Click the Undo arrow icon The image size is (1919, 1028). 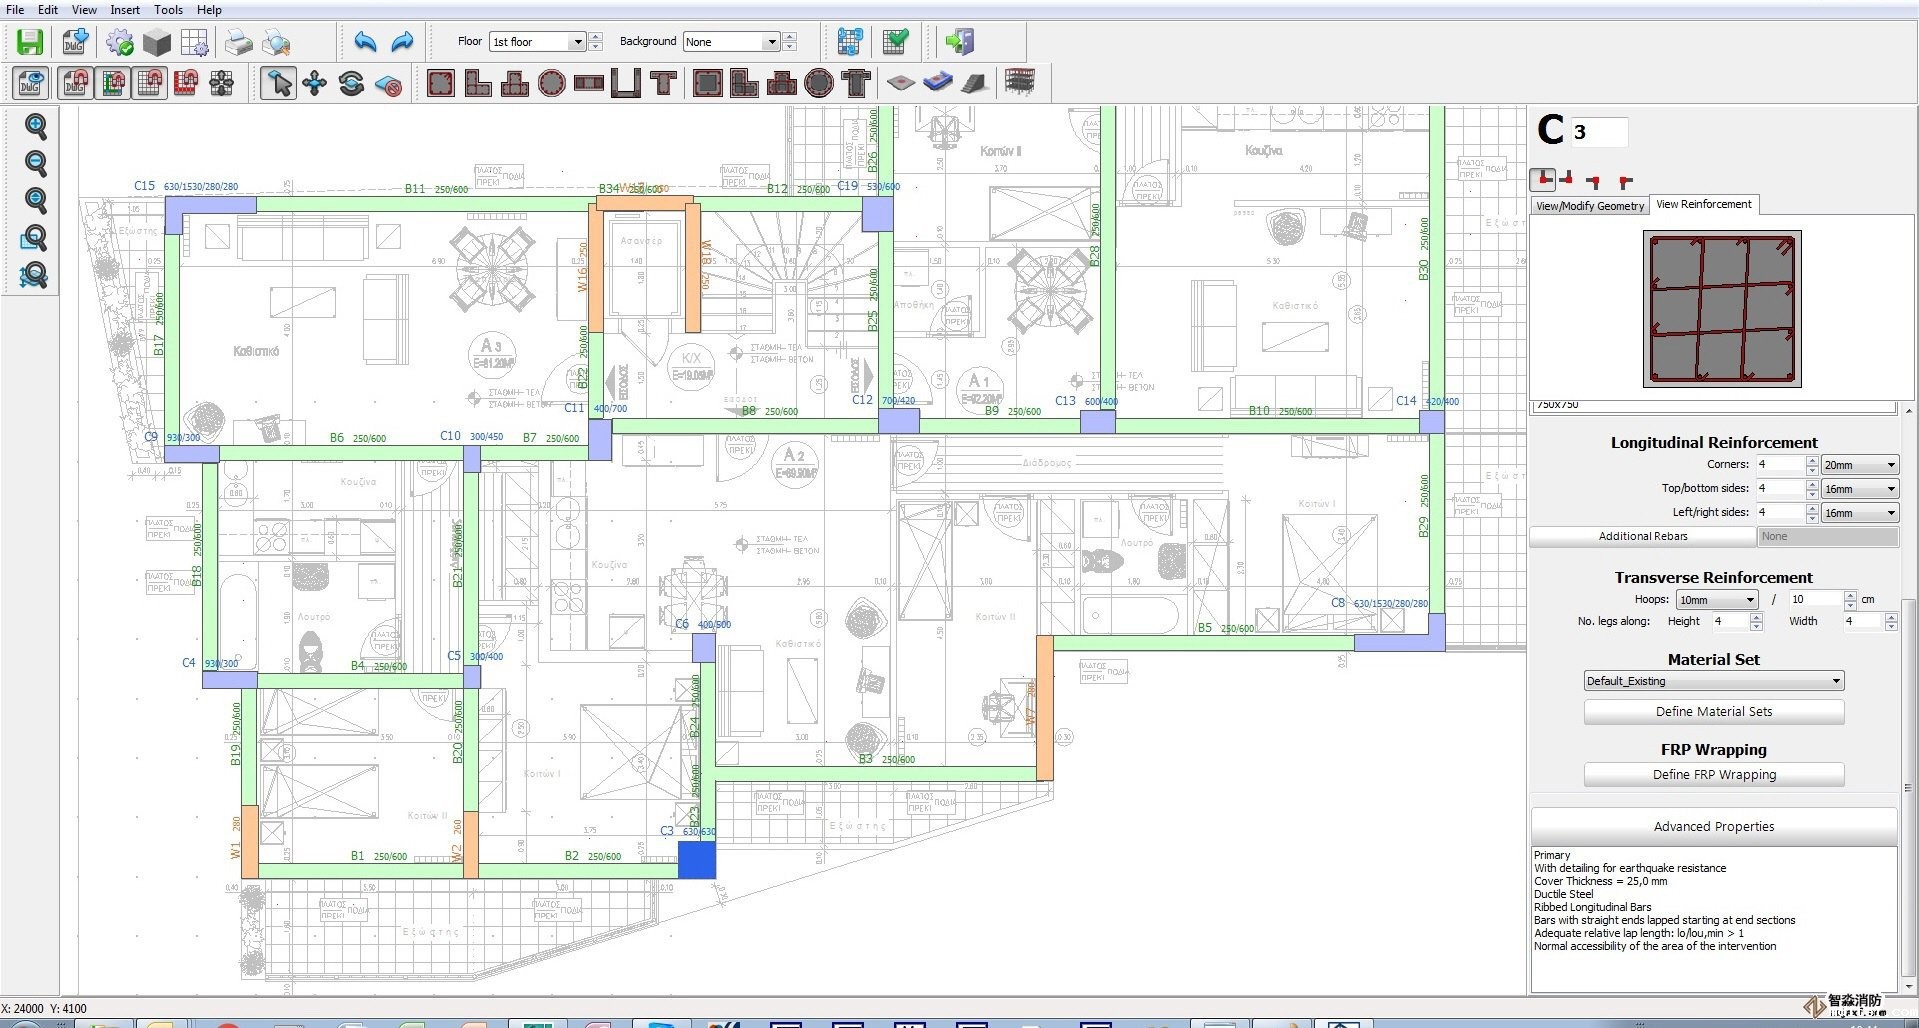point(365,42)
